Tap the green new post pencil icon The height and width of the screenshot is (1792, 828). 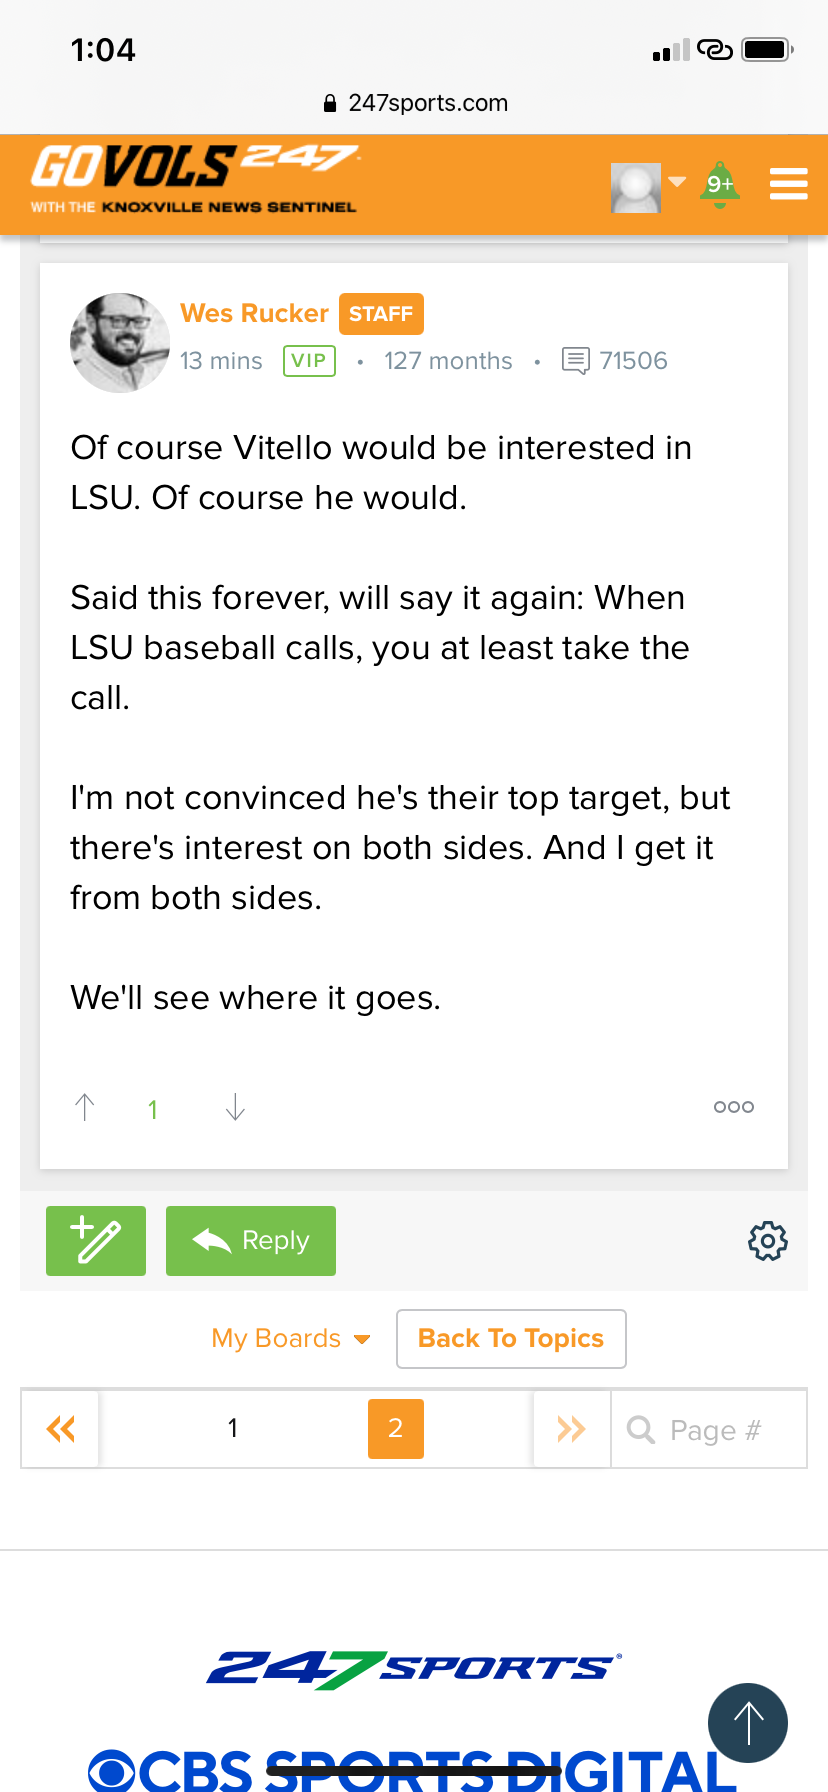pyautogui.click(x=96, y=1241)
